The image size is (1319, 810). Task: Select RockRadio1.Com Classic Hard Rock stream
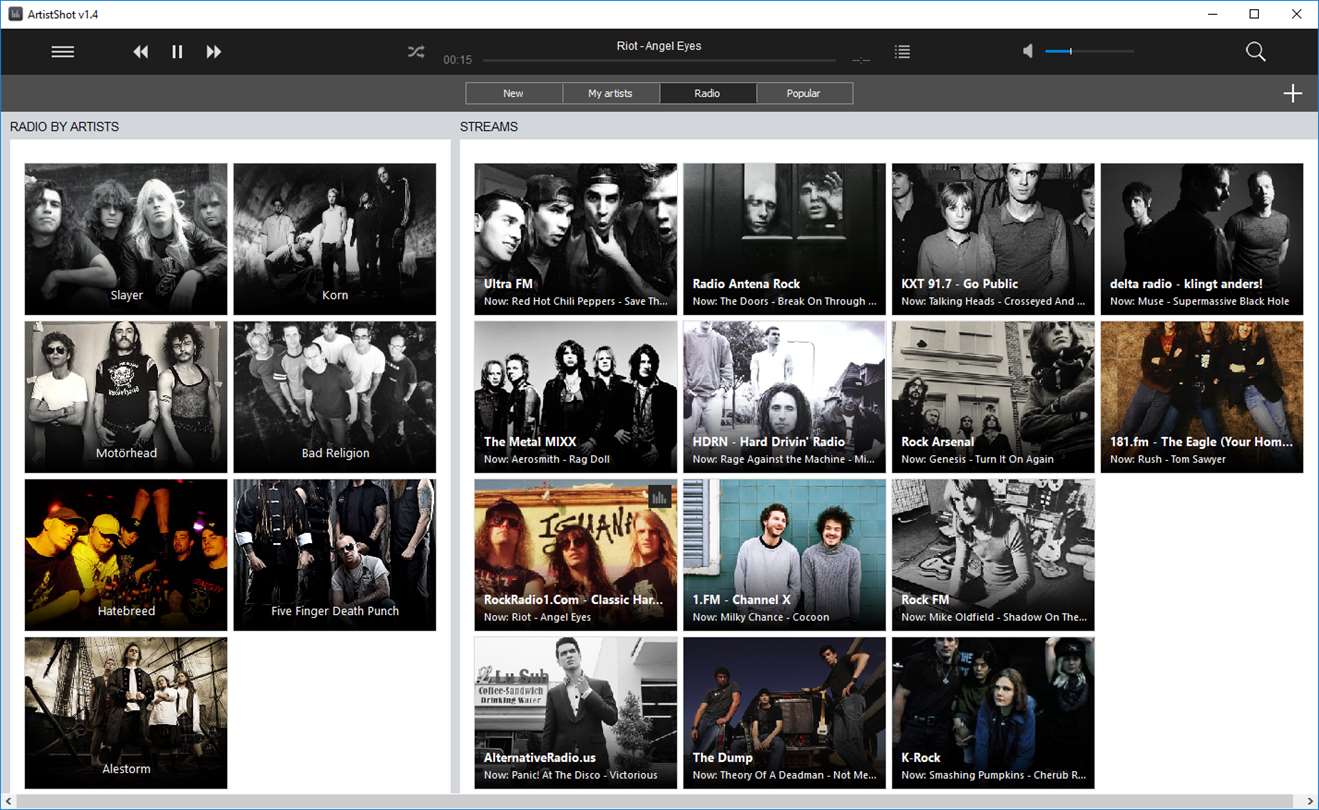pyautogui.click(x=576, y=555)
